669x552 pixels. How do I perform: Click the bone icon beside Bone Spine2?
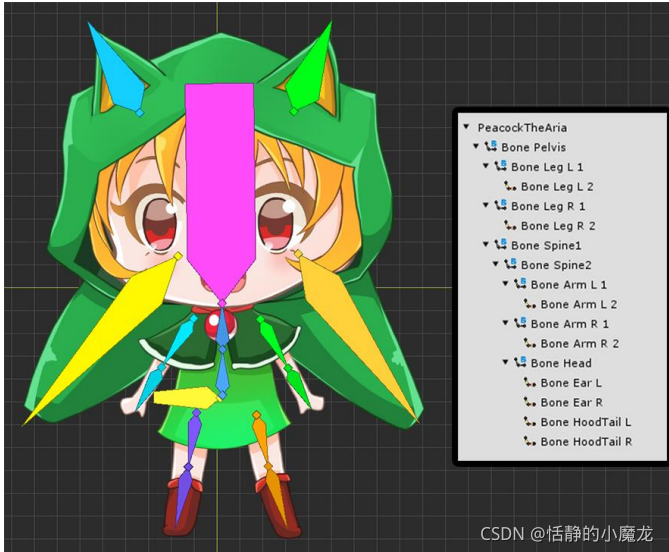tap(510, 264)
